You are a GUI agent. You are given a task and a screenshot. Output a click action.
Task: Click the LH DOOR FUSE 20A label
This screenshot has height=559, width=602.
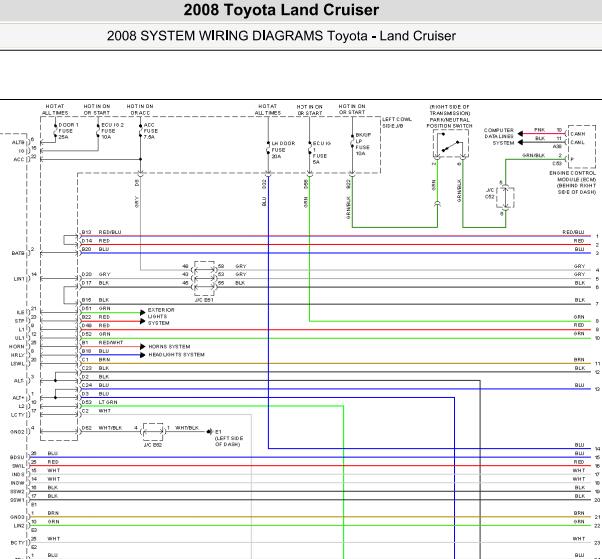pos(283,150)
